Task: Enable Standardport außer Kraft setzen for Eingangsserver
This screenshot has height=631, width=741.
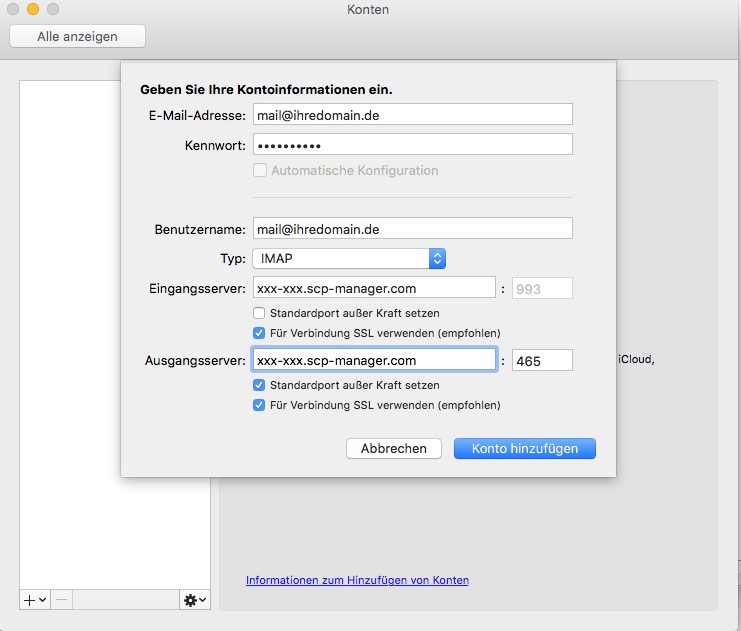Action: (260, 313)
